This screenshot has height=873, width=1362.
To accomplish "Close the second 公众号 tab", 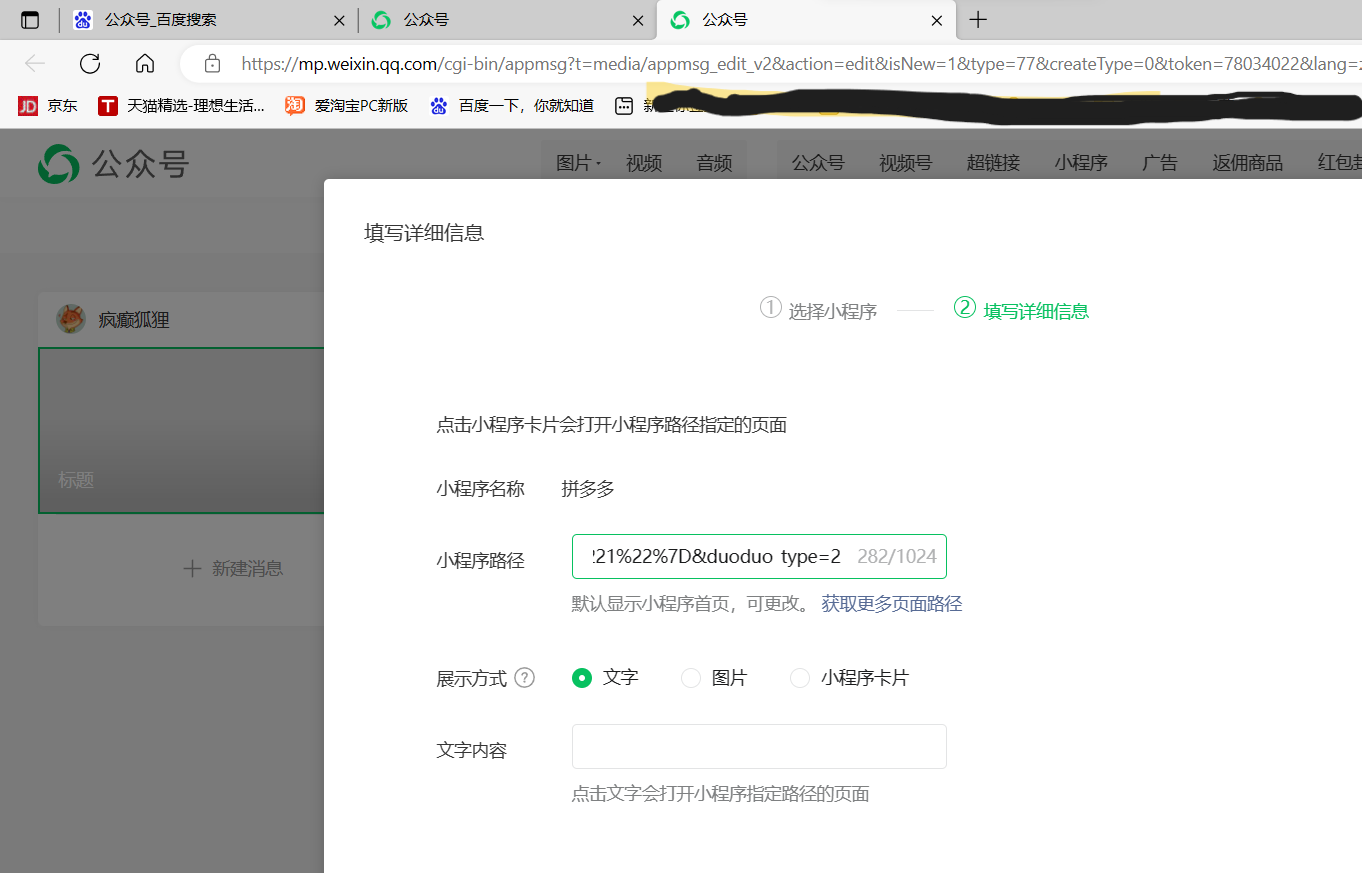I will pos(638,20).
